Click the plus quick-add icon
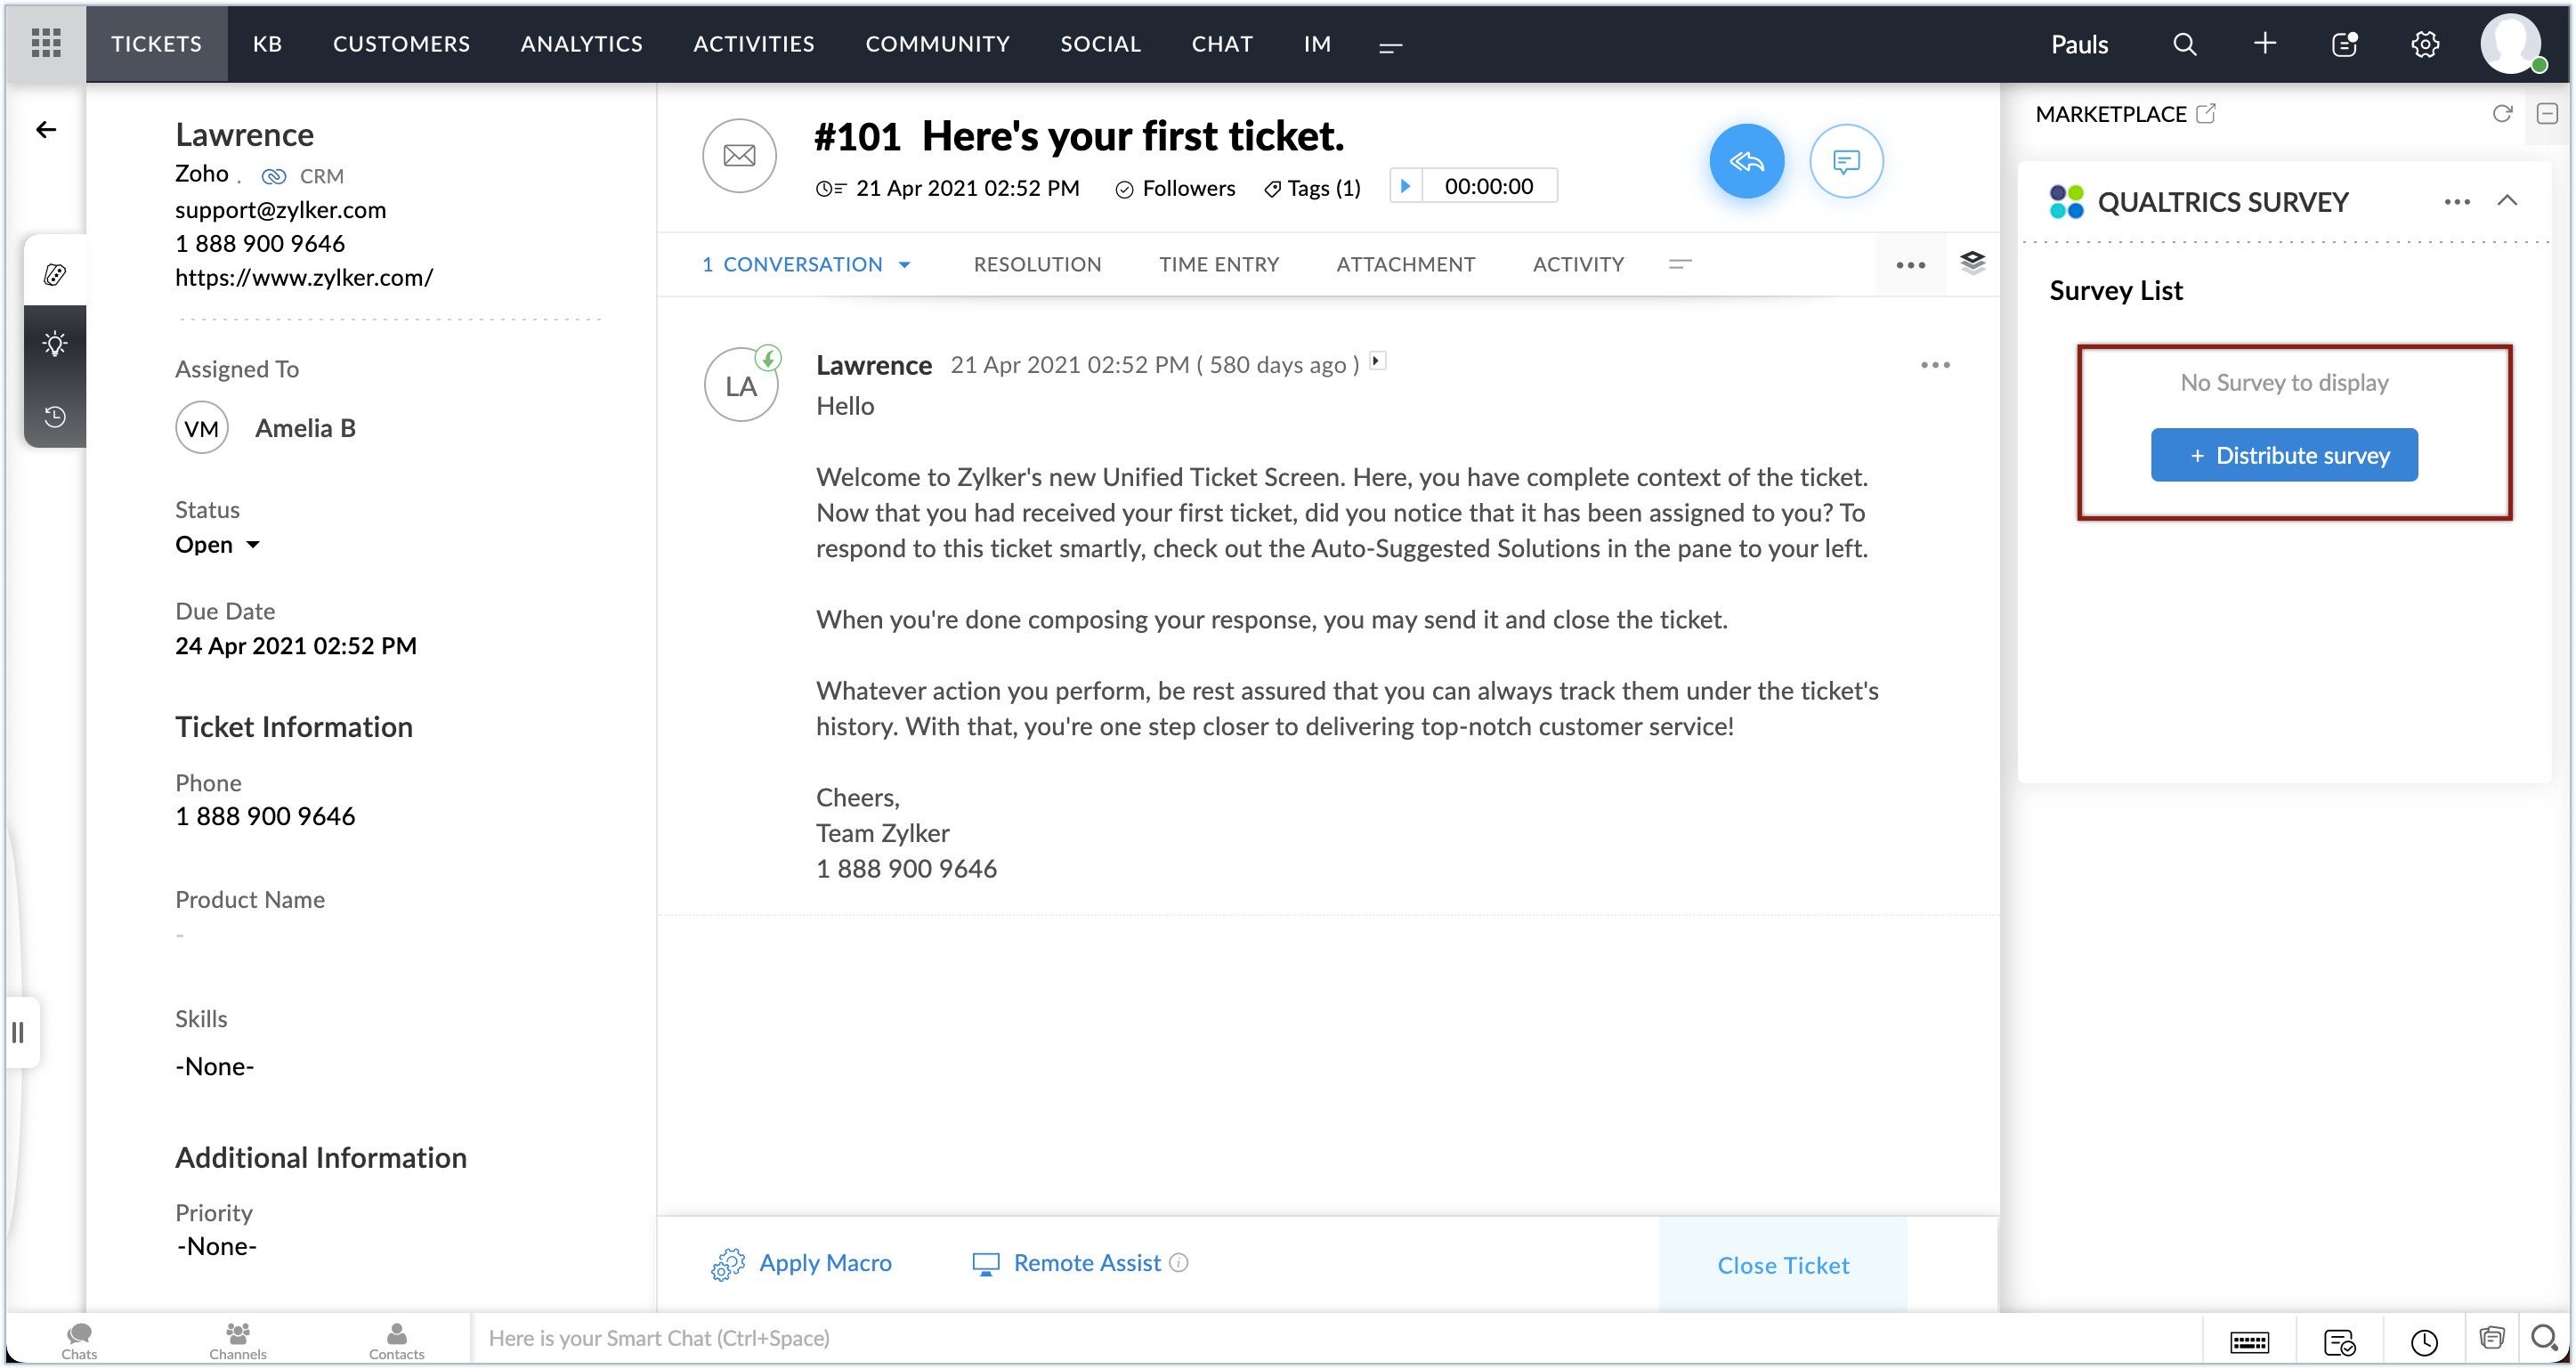The image size is (2576, 1369). 2265,43
